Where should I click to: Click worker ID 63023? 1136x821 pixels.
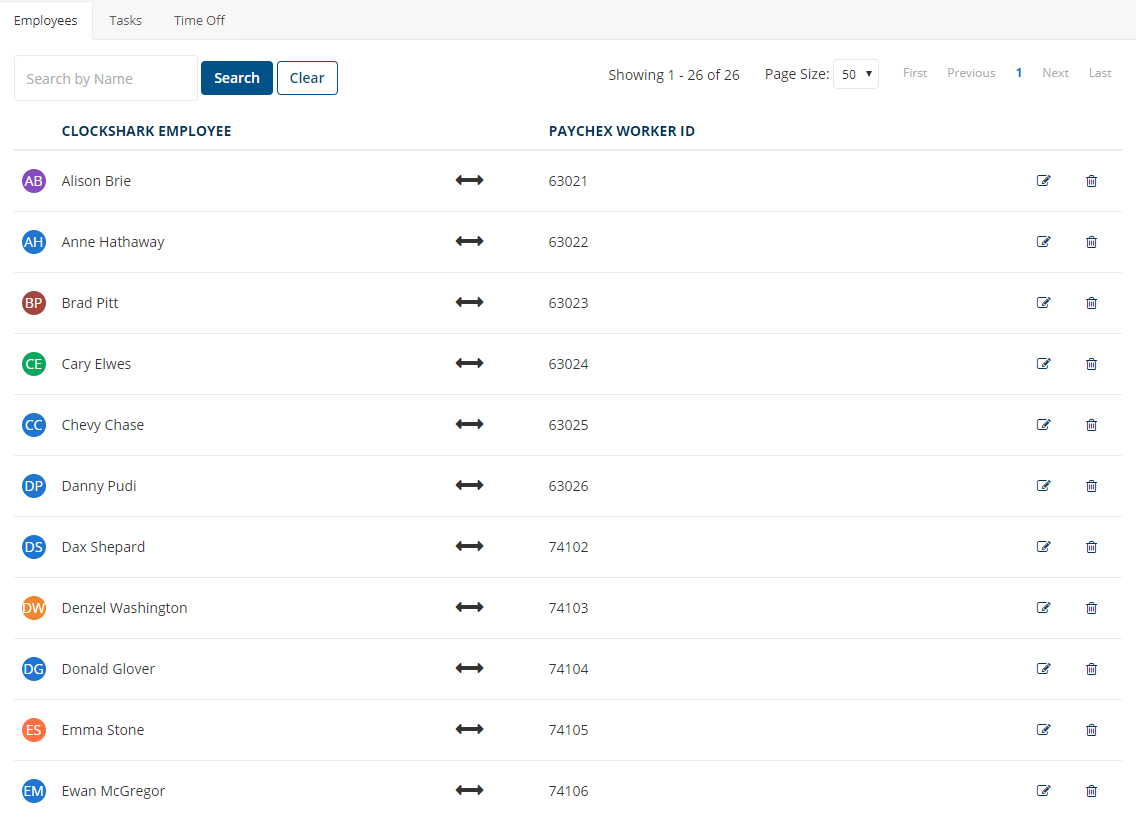point(569,302)
